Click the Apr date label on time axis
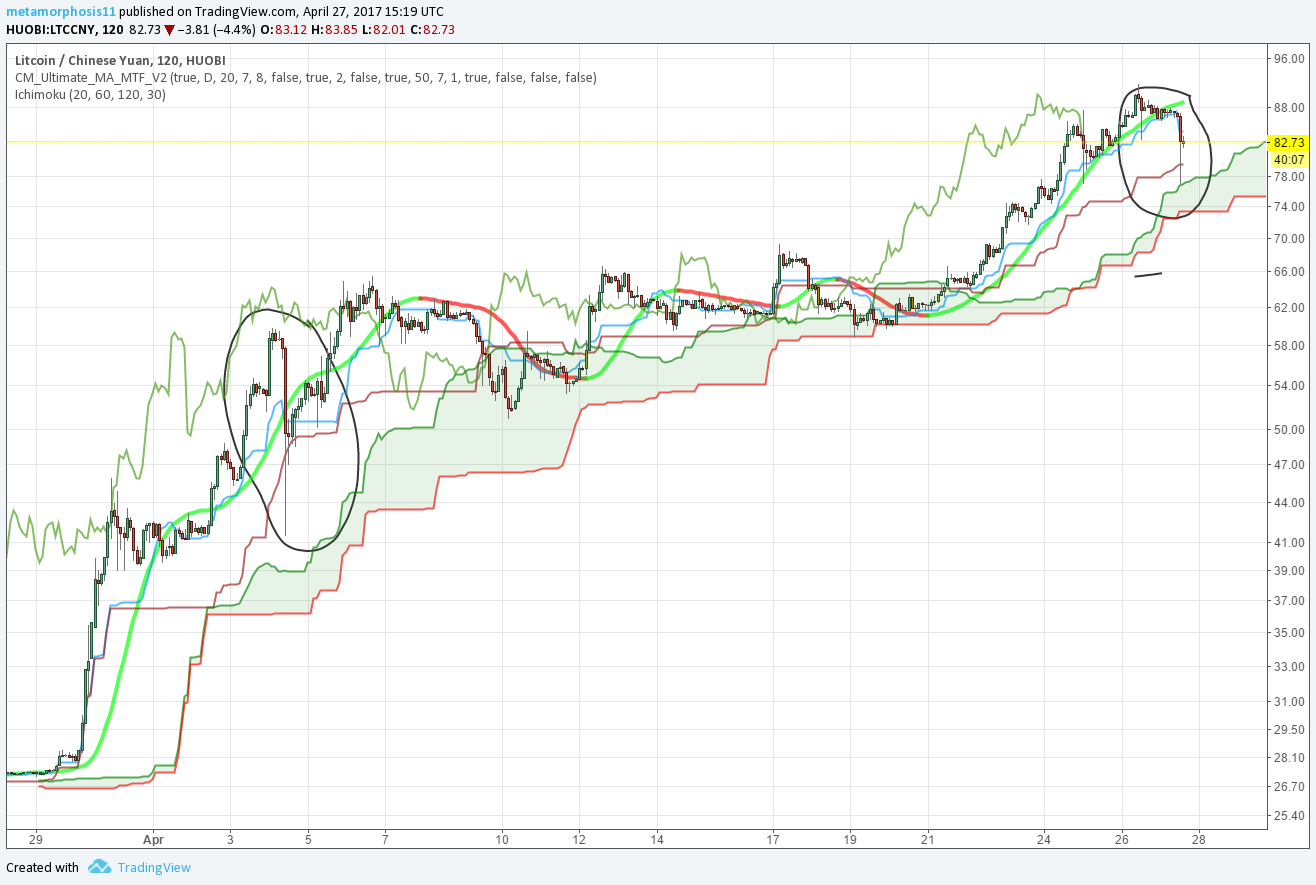The image size is (1316, 885). point(152,839)
